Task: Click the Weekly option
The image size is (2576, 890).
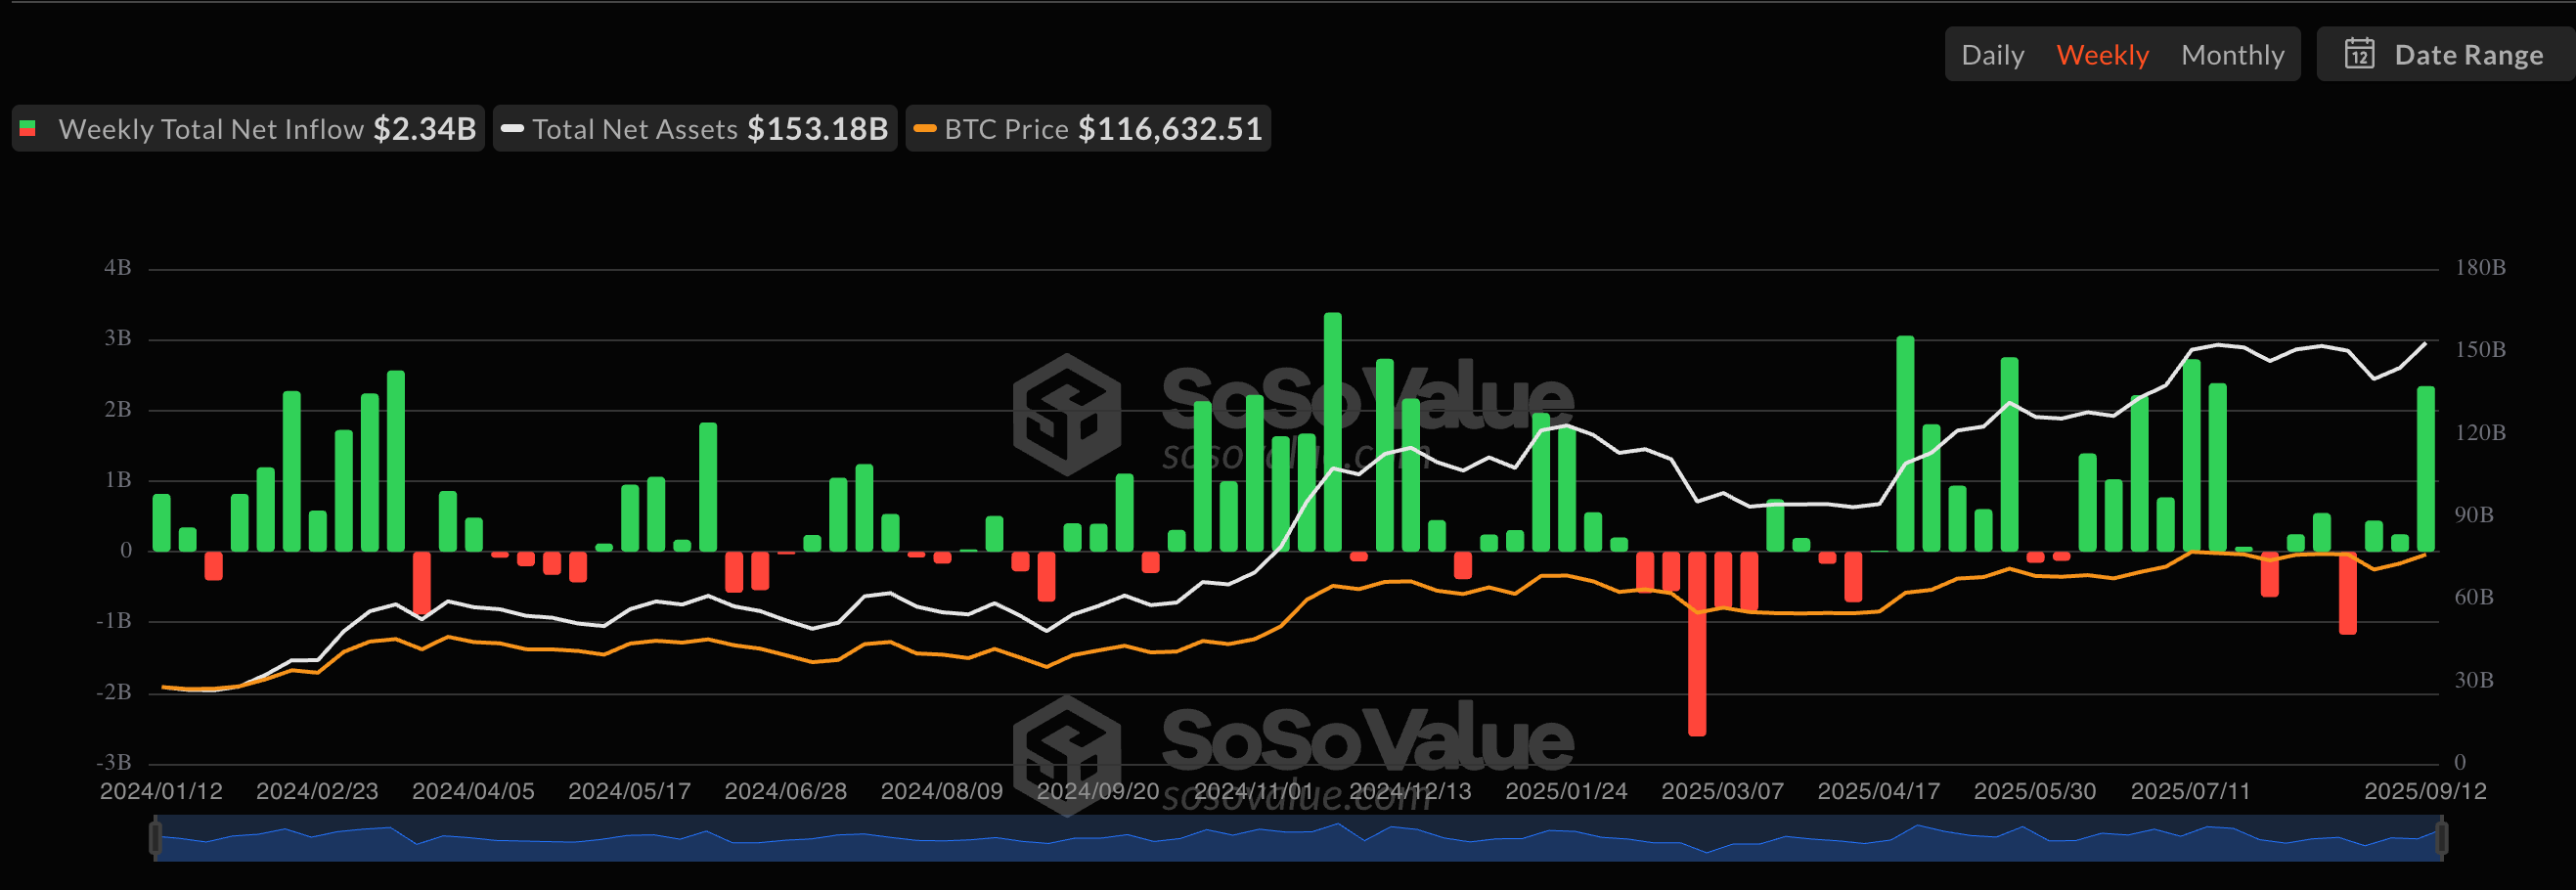Action: click(2103, 54)
